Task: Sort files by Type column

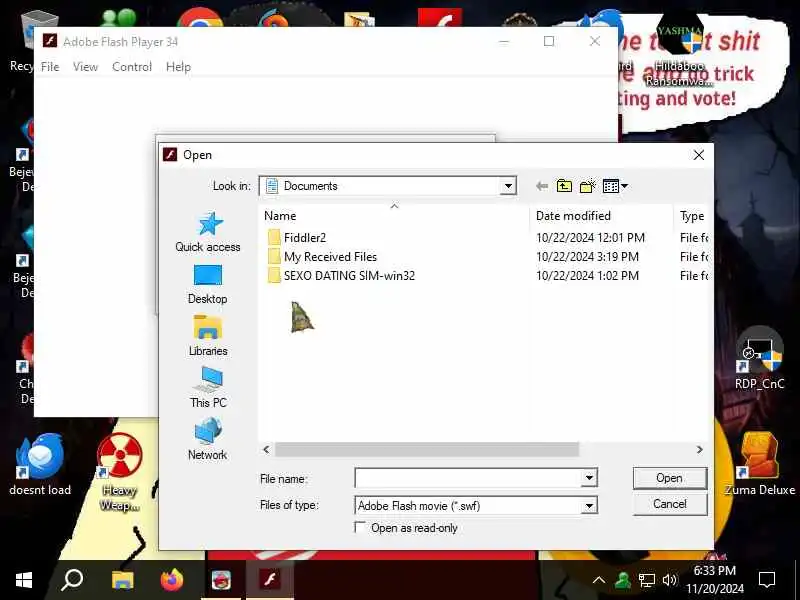Action: (692, 216)
